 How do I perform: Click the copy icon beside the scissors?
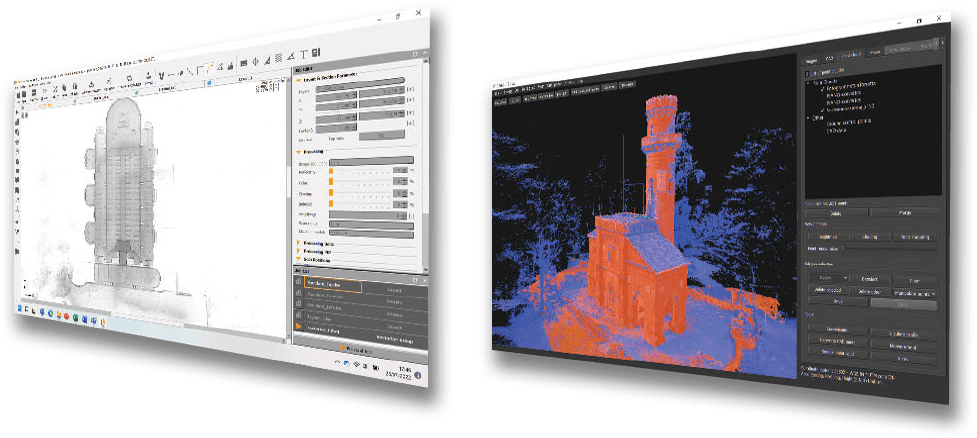(65, 87)
